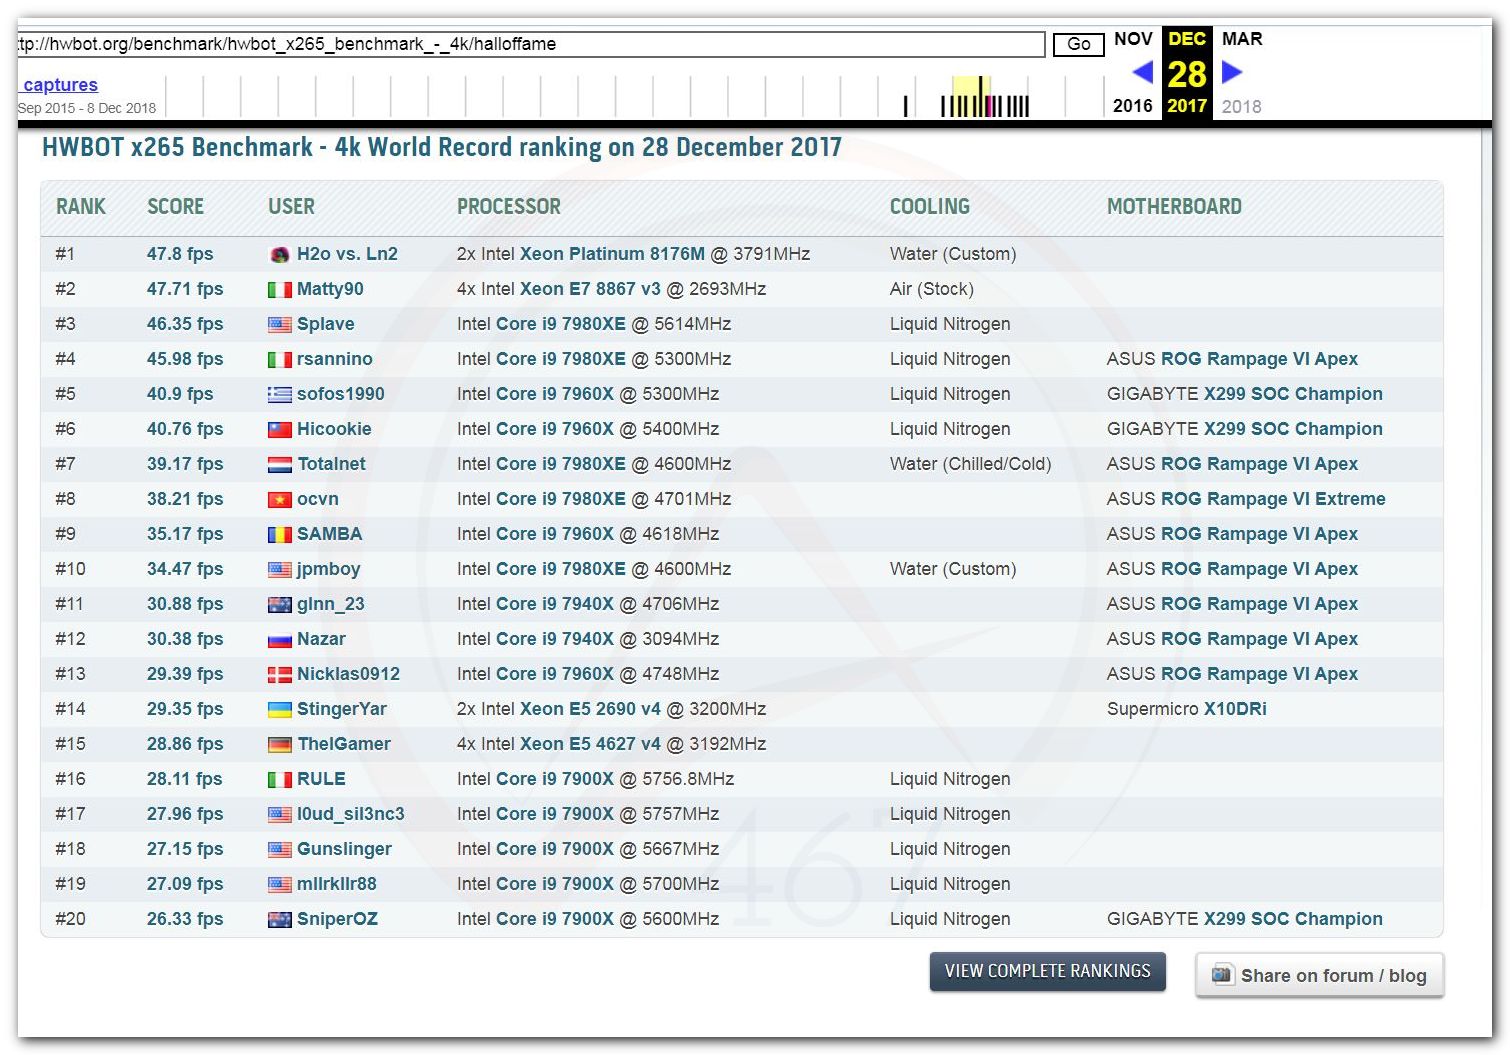
Task: Open Gunslinger user profile
Action: 344,849
